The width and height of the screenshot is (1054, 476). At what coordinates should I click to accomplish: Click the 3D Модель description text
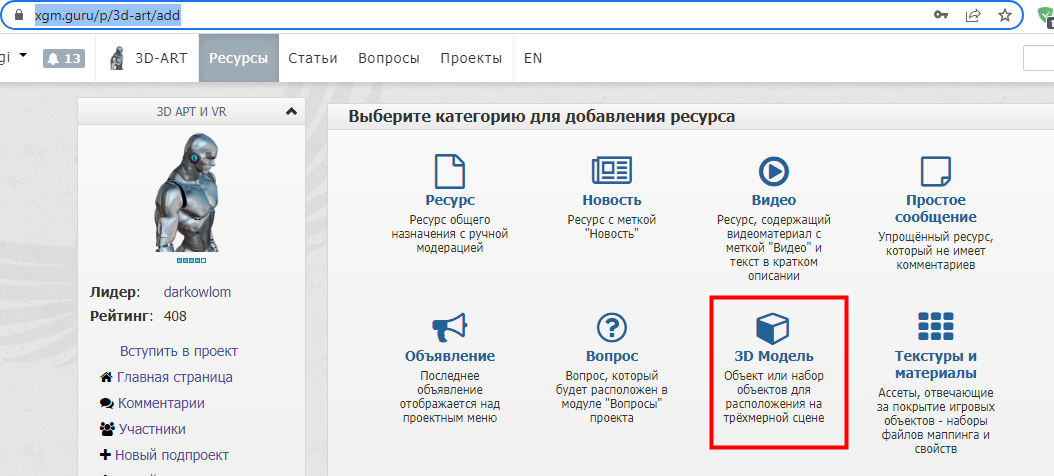[x=774, y=397]
